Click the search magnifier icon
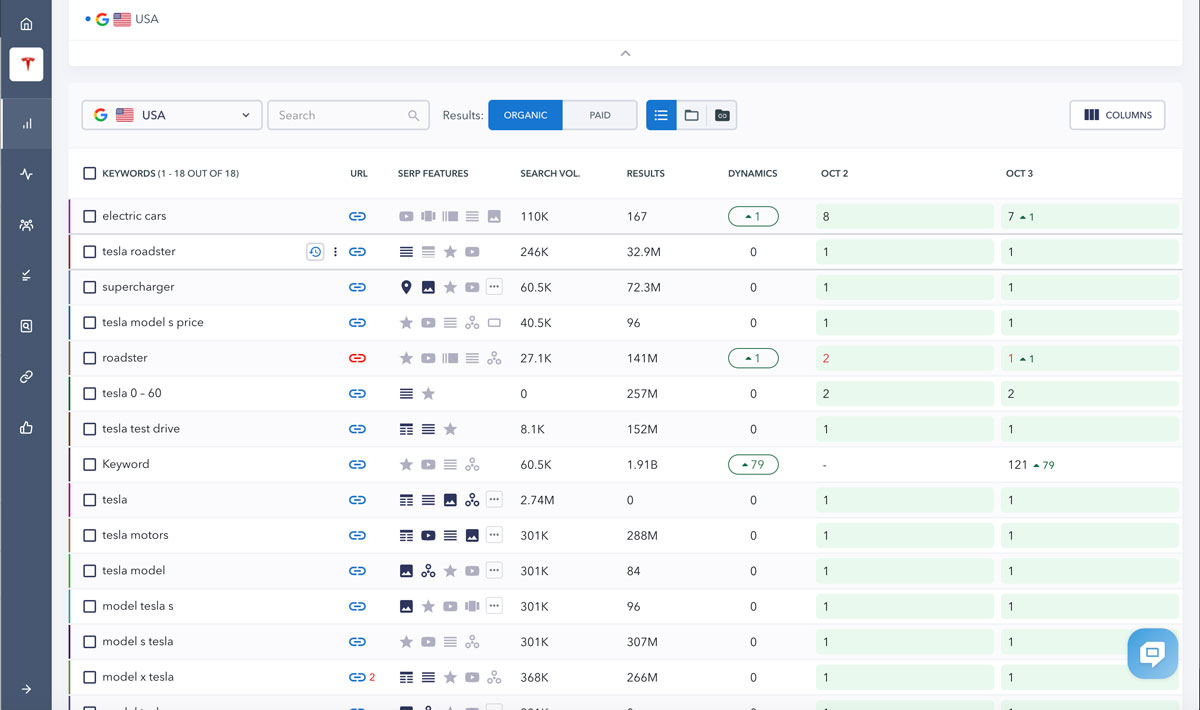Image resolution: width=1200 pixels, height=710 pixels. click(414, 115)
